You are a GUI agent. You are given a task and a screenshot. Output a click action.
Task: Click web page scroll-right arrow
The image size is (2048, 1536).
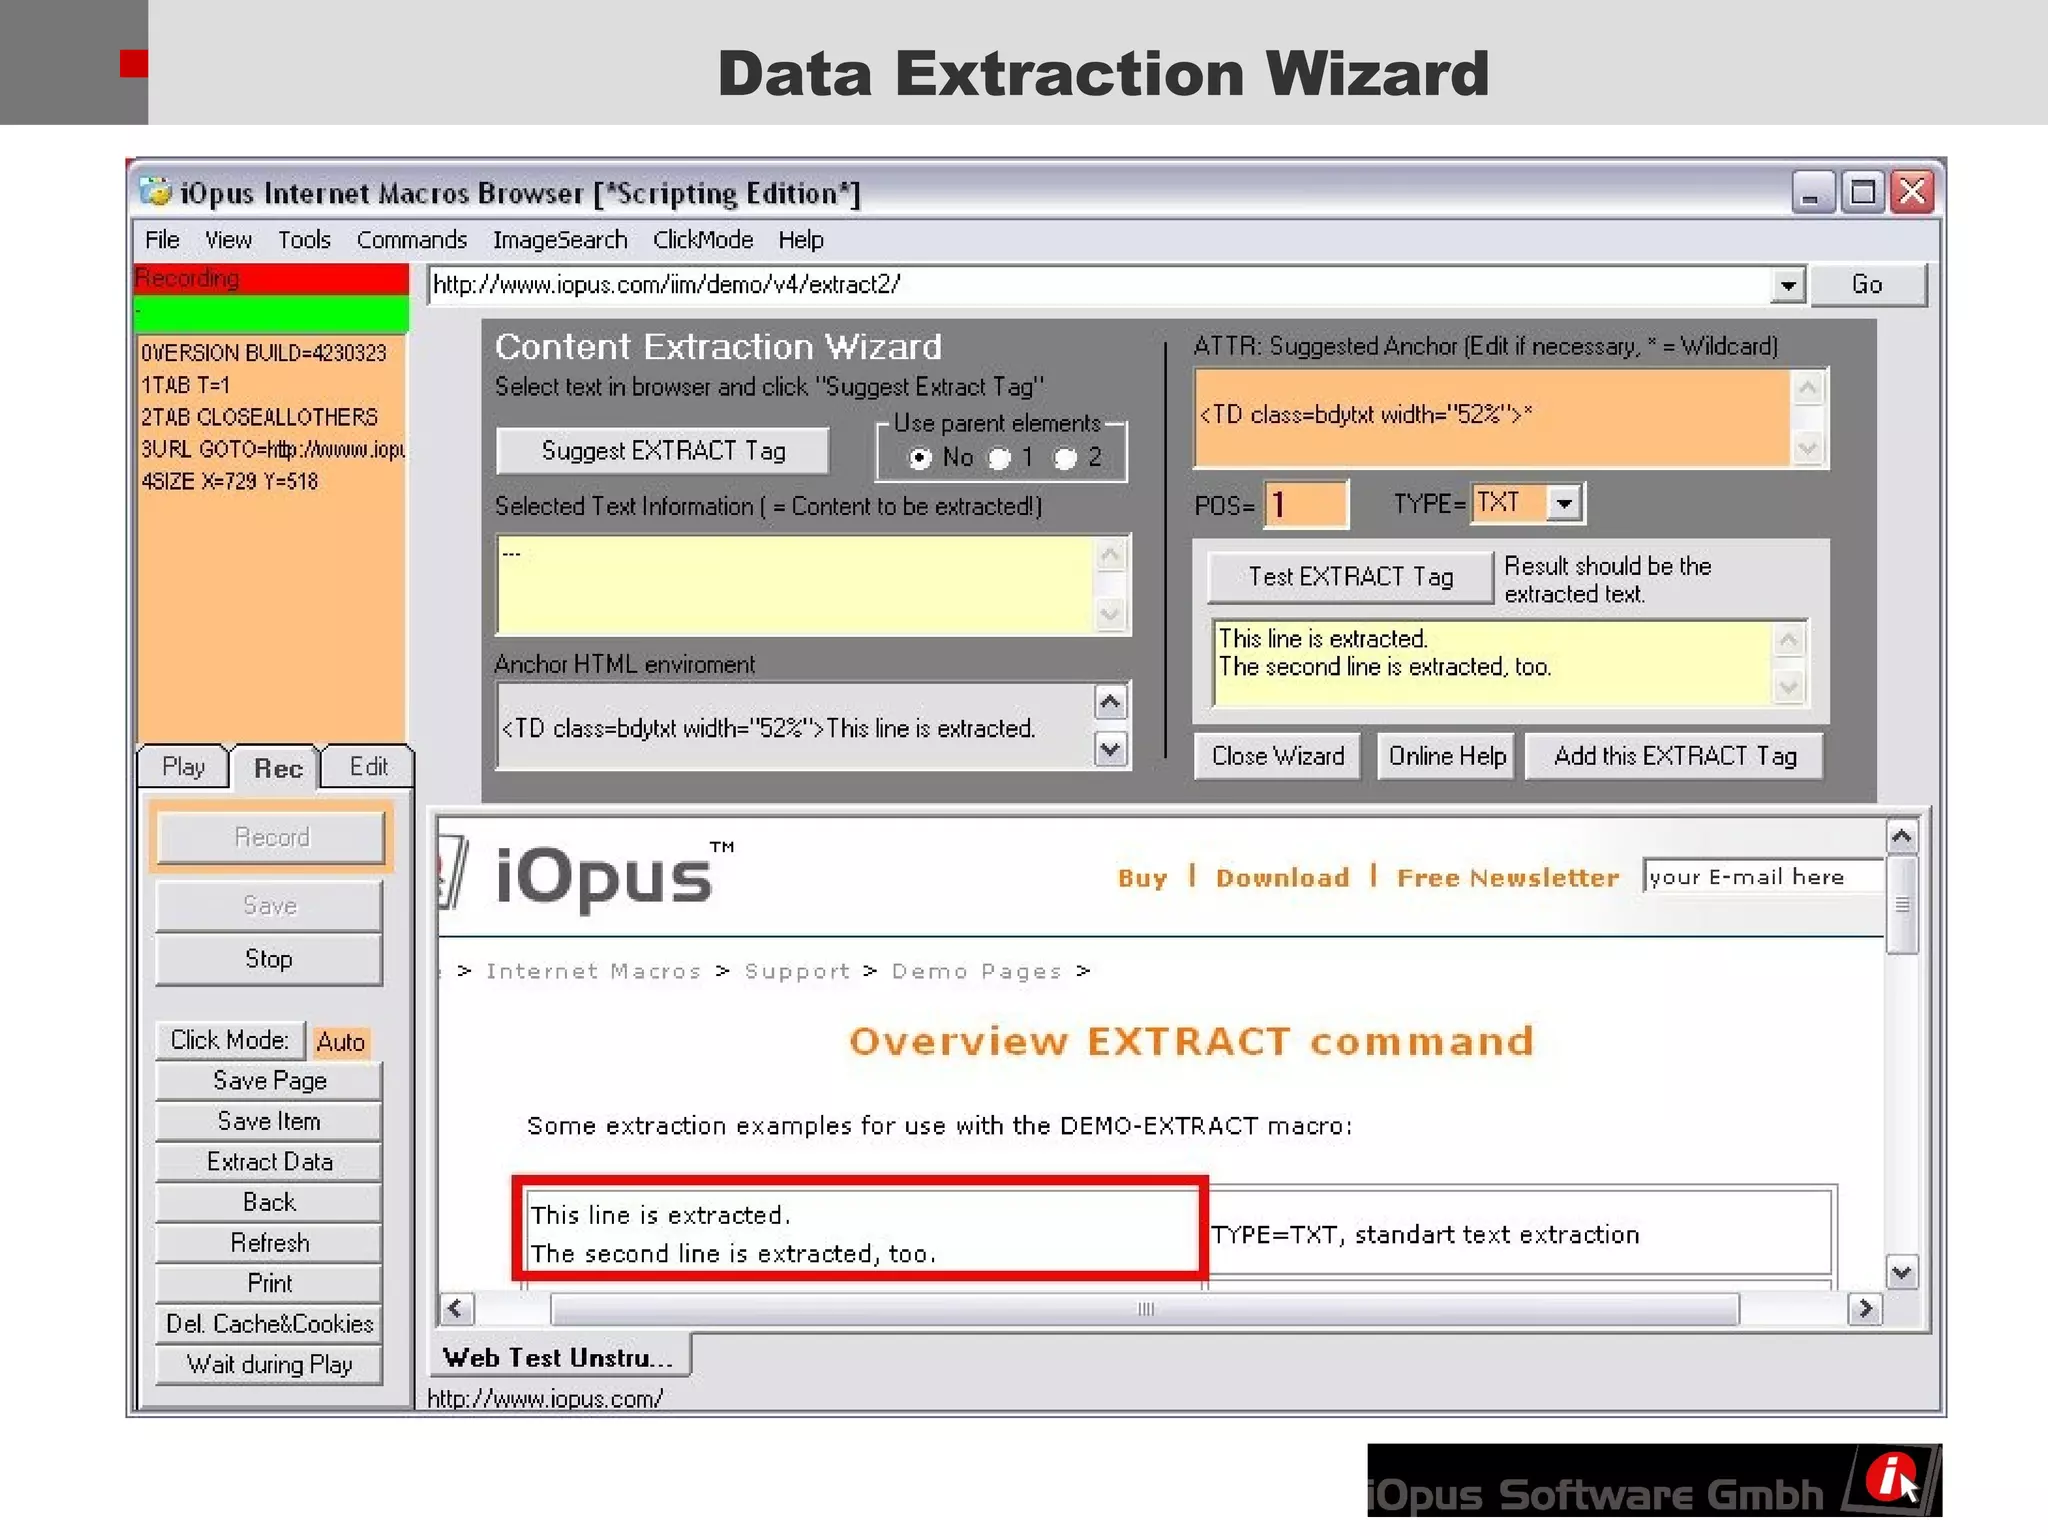1865,1308
